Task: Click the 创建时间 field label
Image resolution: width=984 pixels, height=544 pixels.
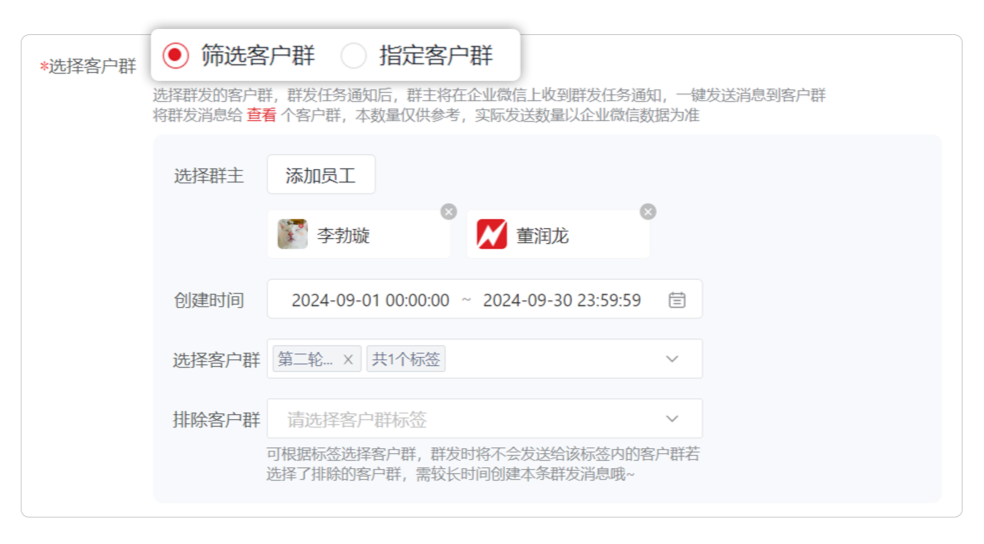Action: click(208, 300)
